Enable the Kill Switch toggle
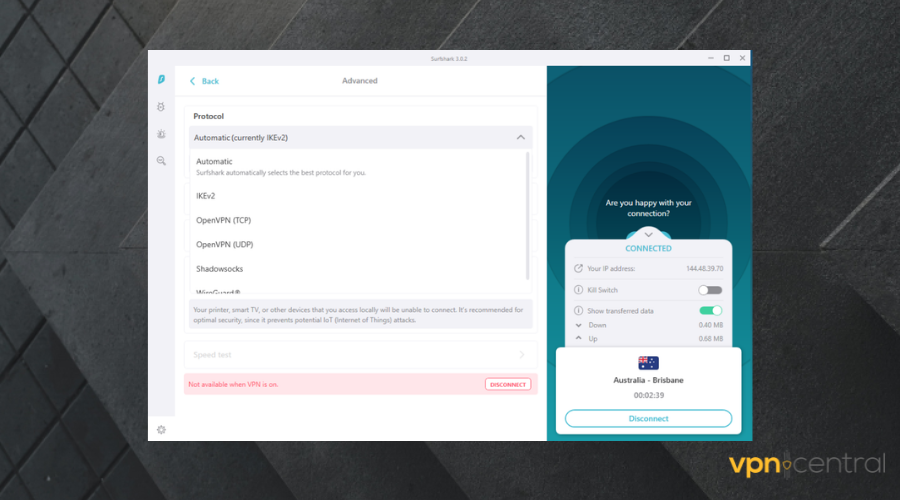This screenshot has width=900, height=500. coord(710,290)
